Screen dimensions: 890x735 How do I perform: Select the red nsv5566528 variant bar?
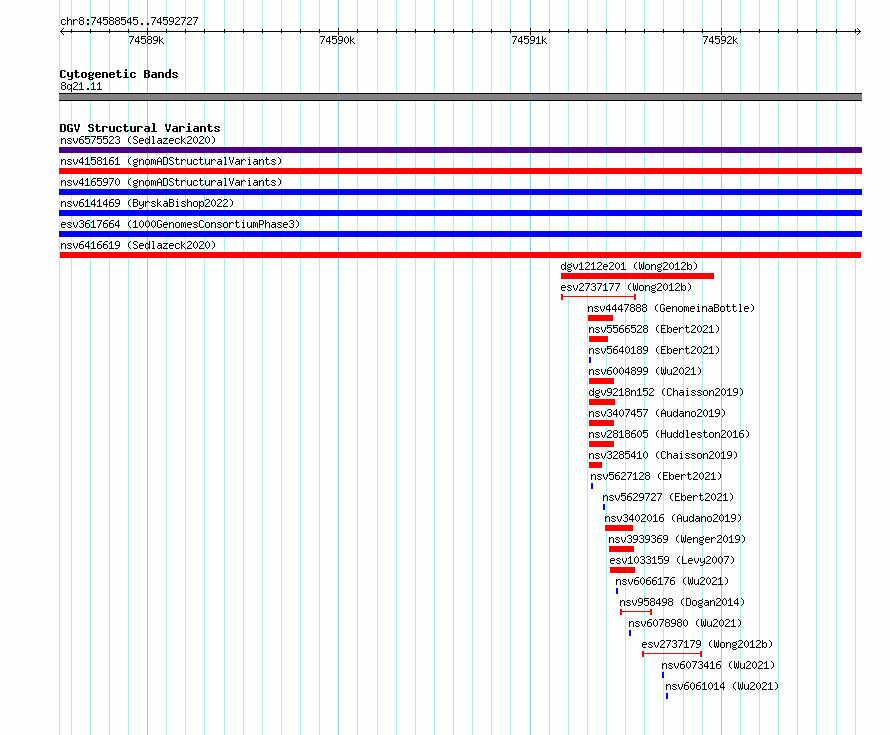tap(598, 339)
